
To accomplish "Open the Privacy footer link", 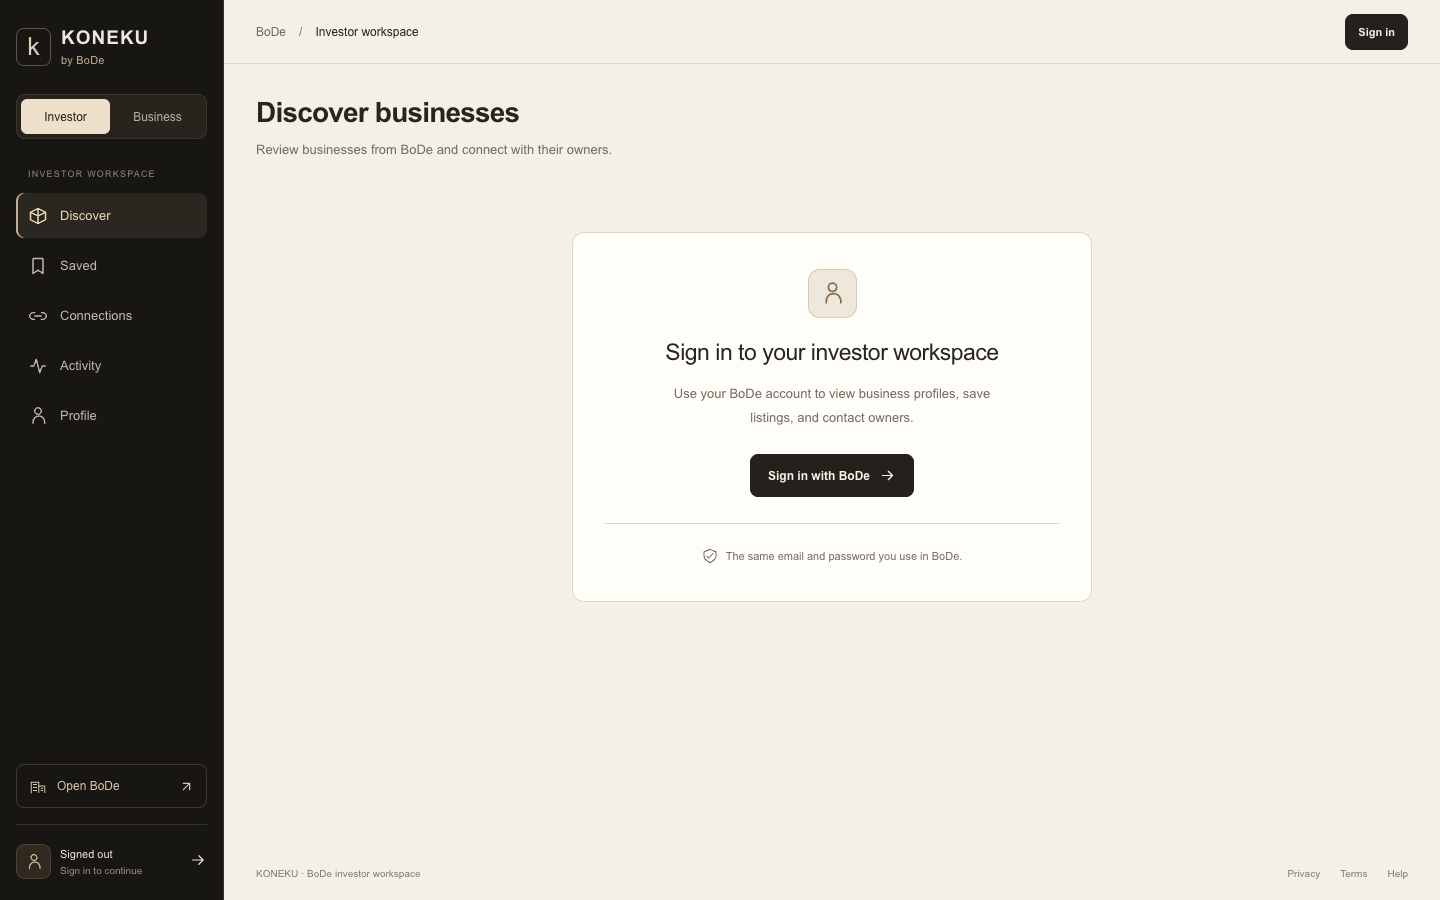I will click(1303, 874).
